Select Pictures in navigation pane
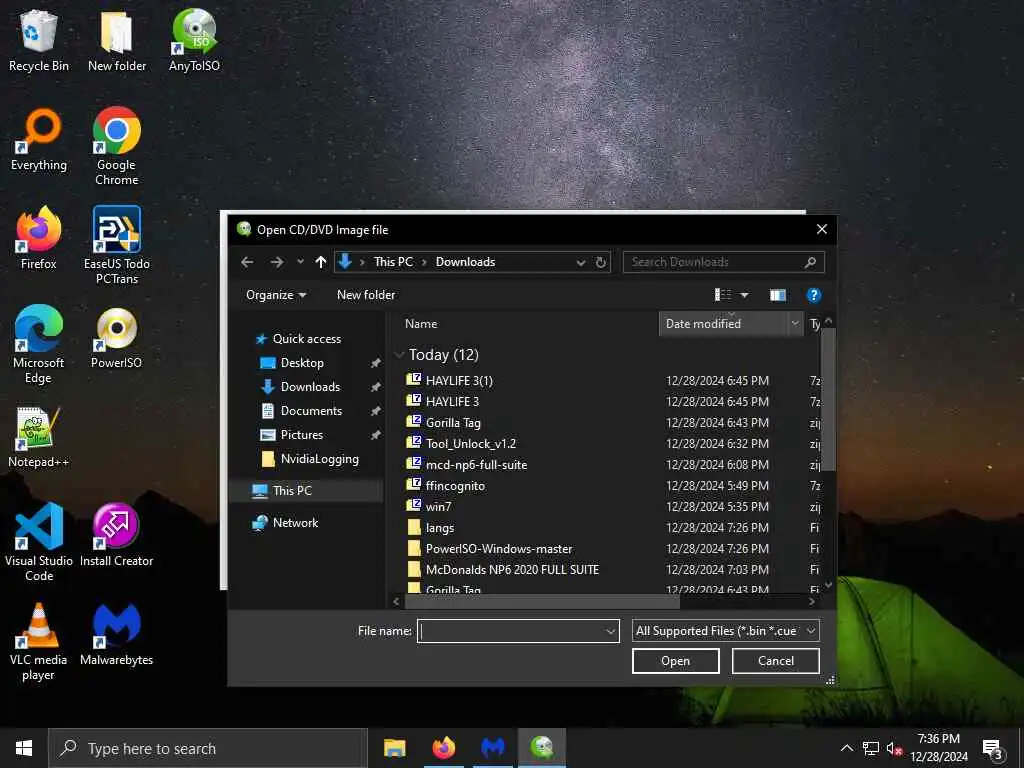The width and height of the screenshot is (1024, 768). [302, 435]
